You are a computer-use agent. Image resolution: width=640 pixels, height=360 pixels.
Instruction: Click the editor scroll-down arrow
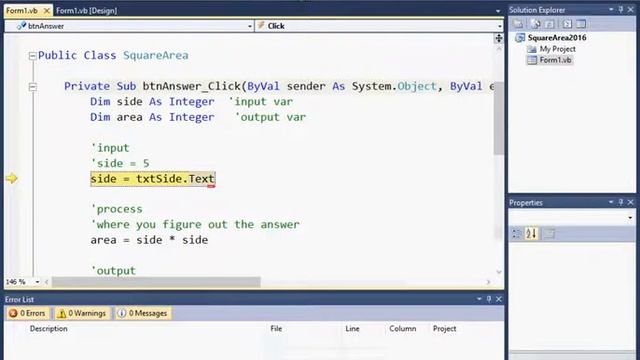pyautogui.click(x=498, y=271)
